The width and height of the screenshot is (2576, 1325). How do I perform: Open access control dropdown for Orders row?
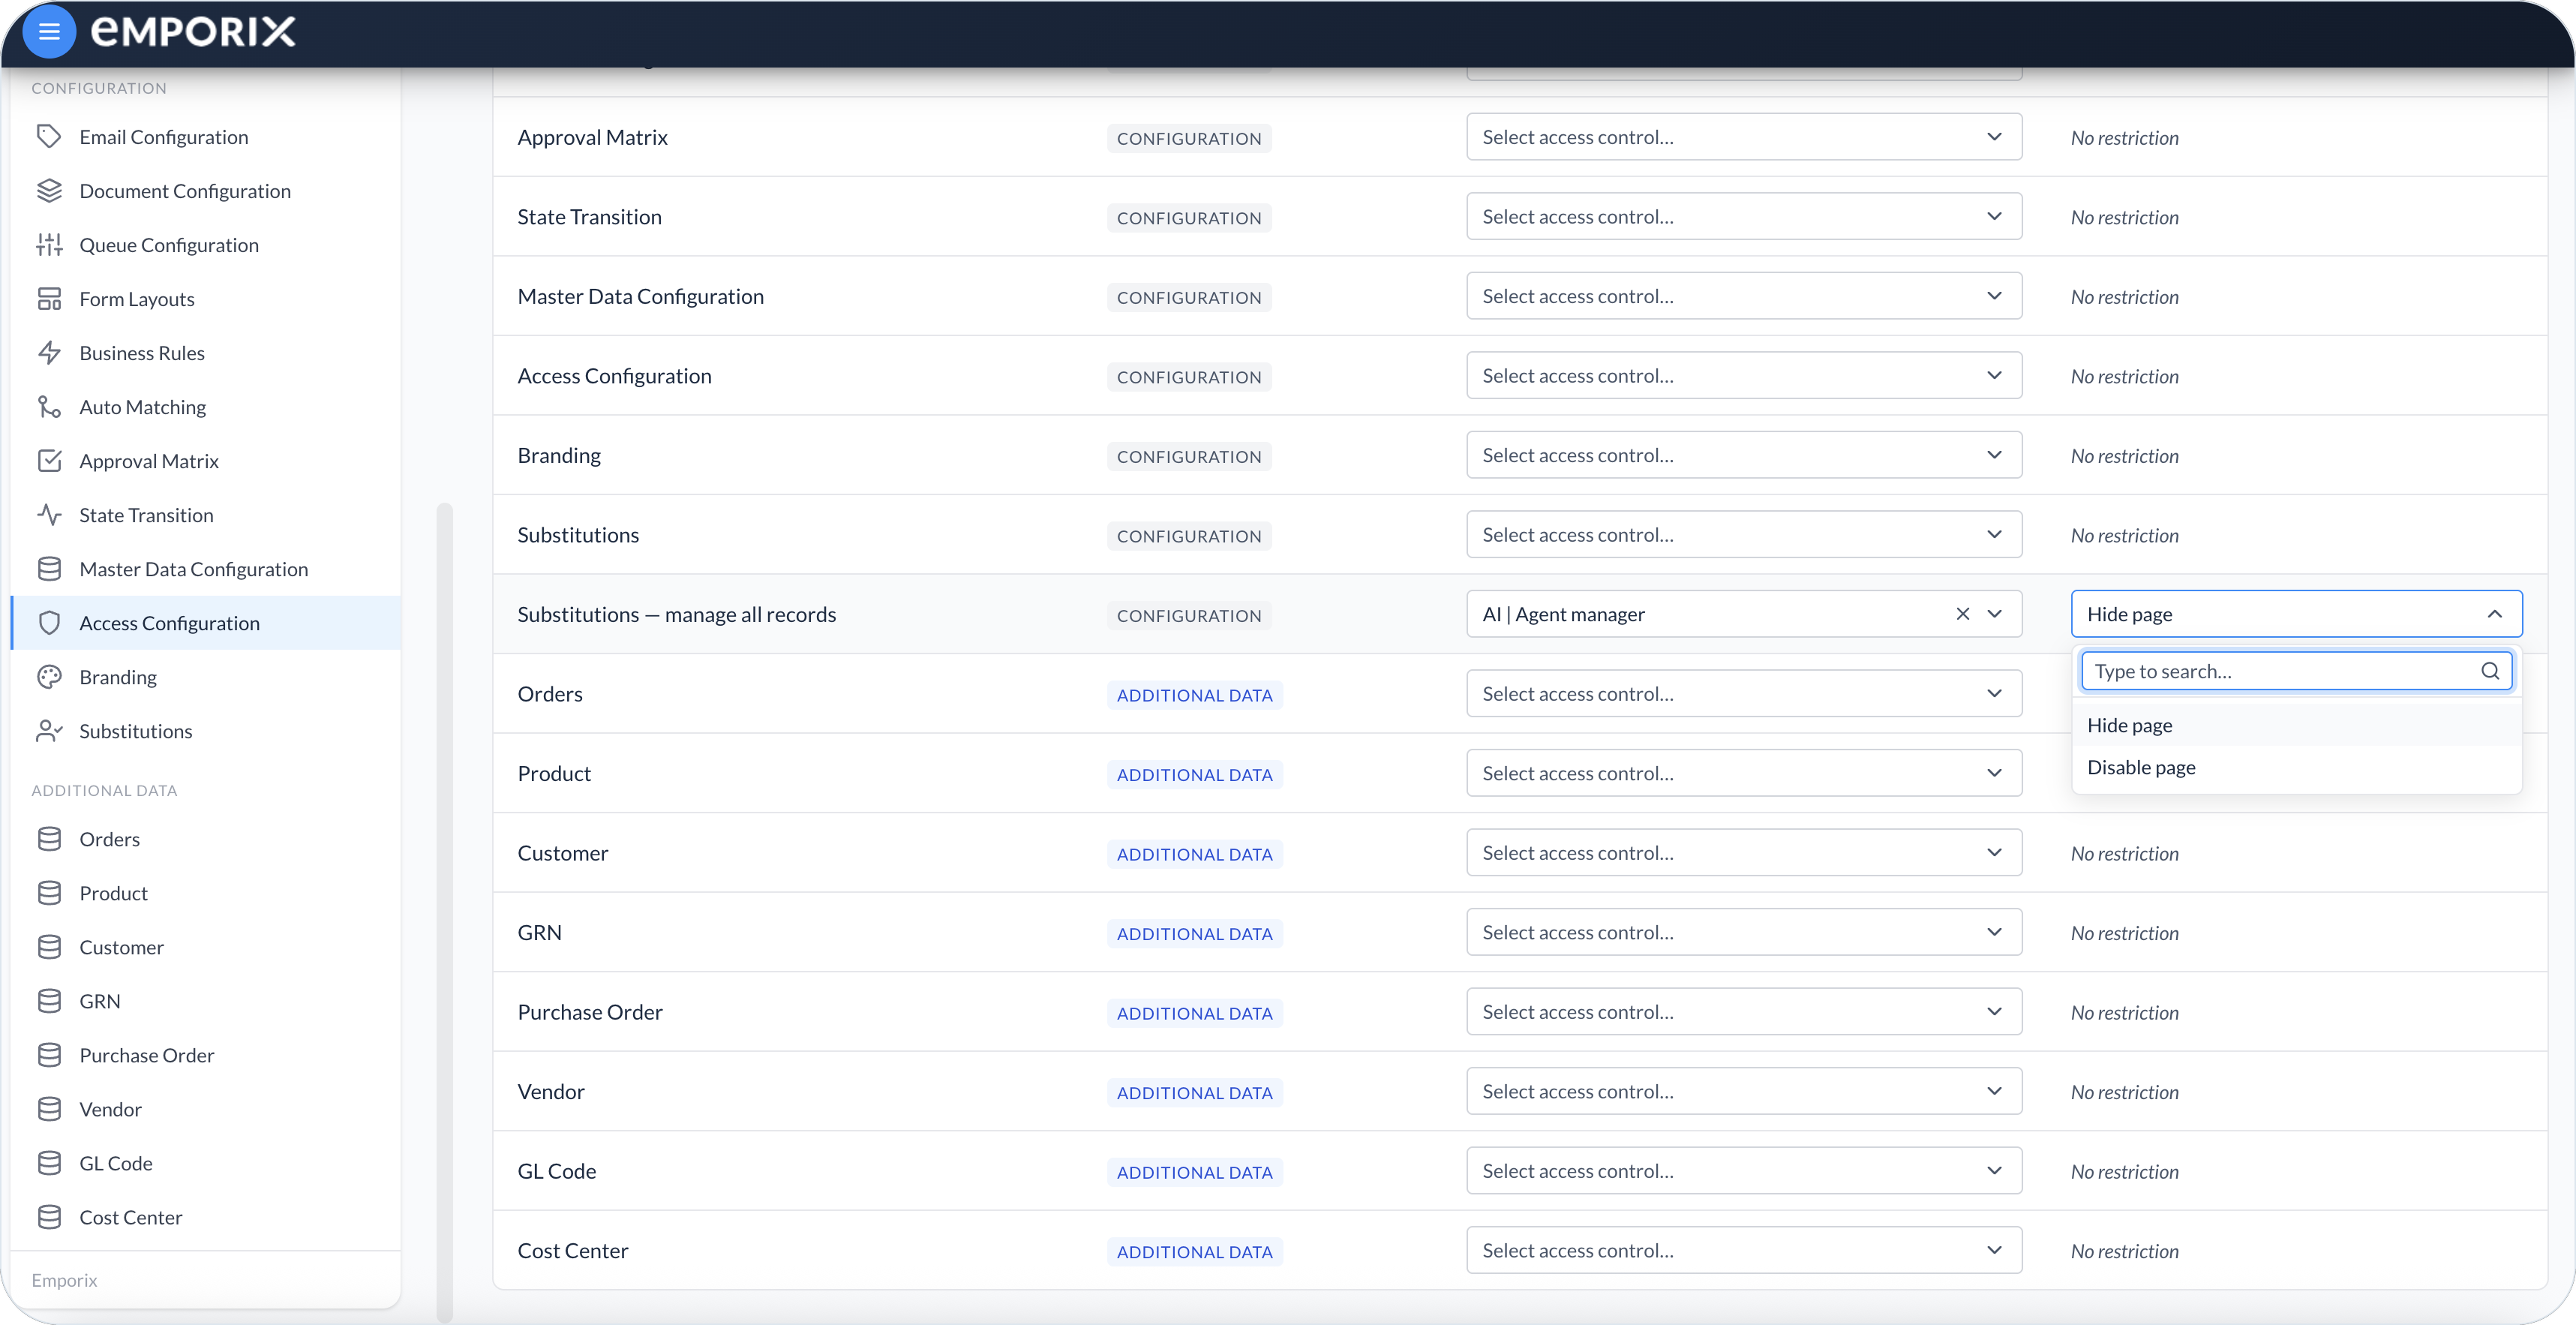1744,693
